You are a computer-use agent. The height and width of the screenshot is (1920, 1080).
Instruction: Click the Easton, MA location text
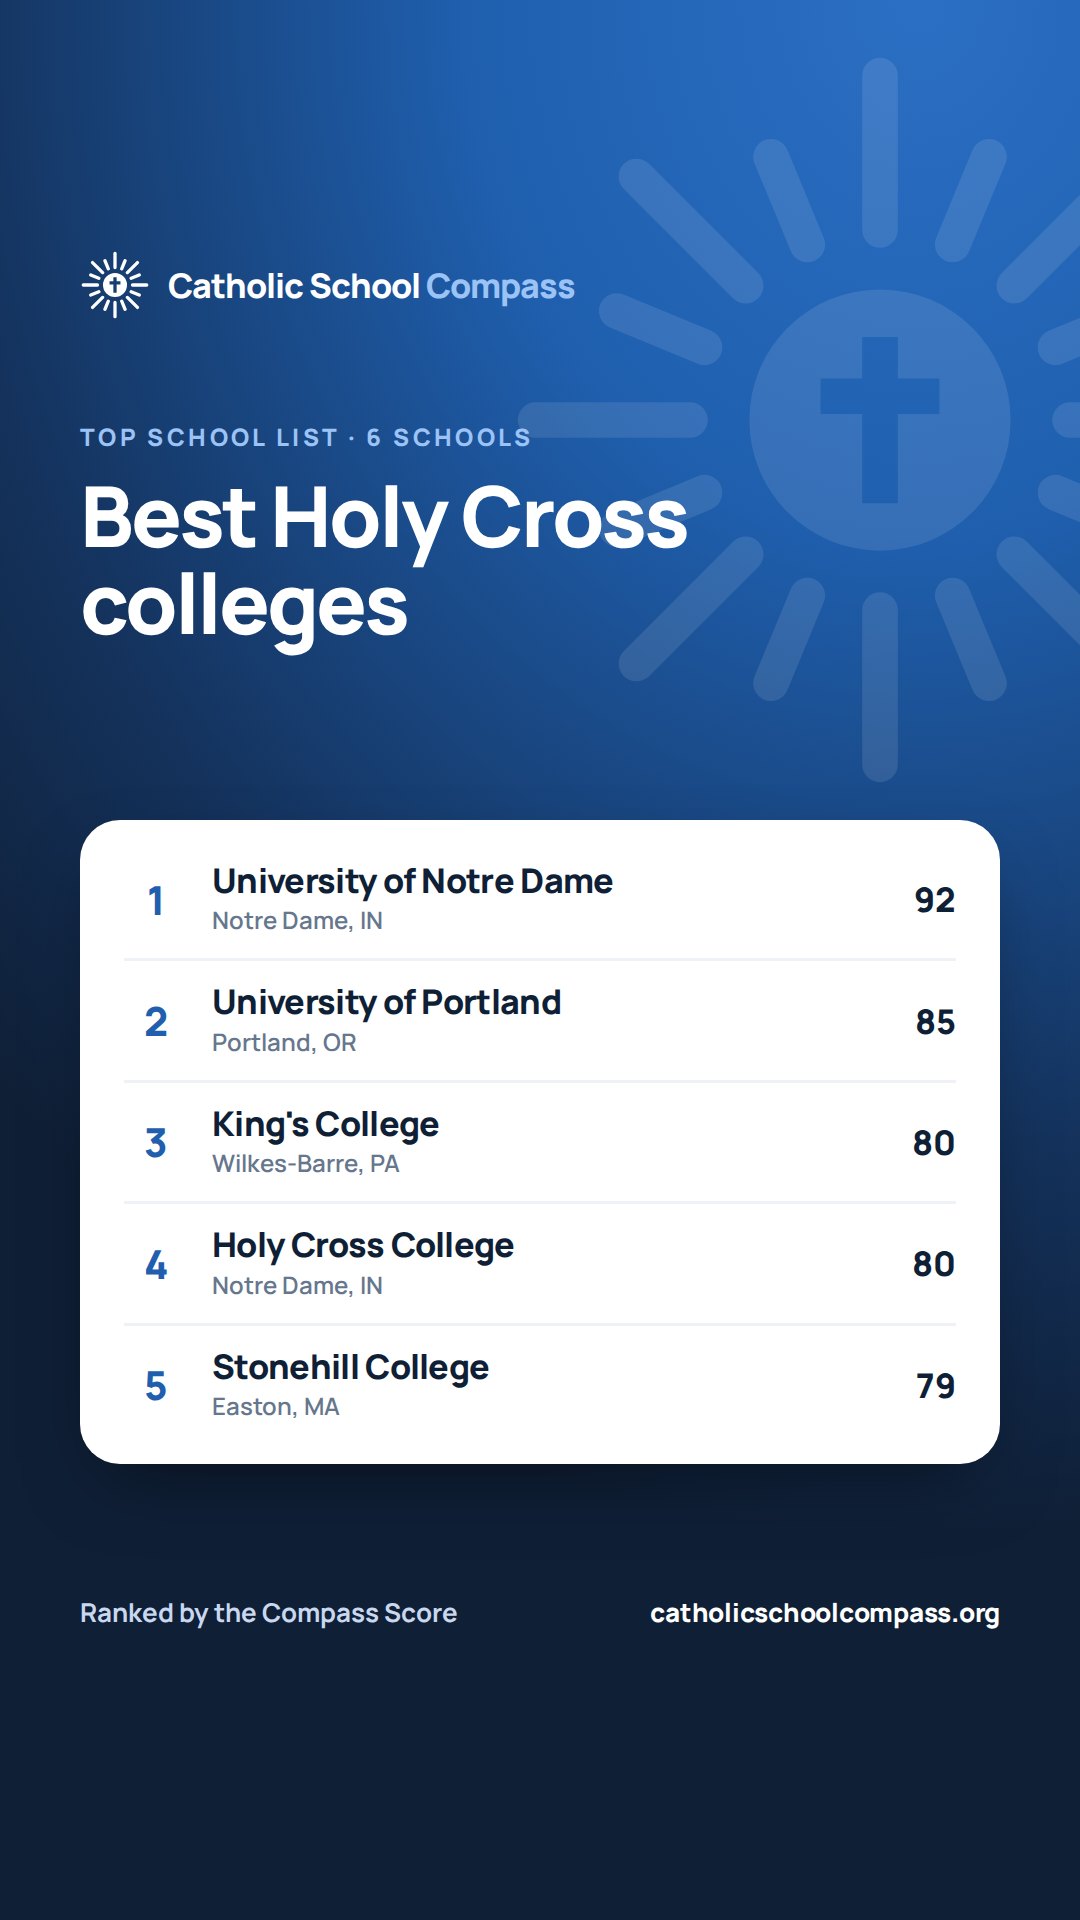tap(275, 1407)
